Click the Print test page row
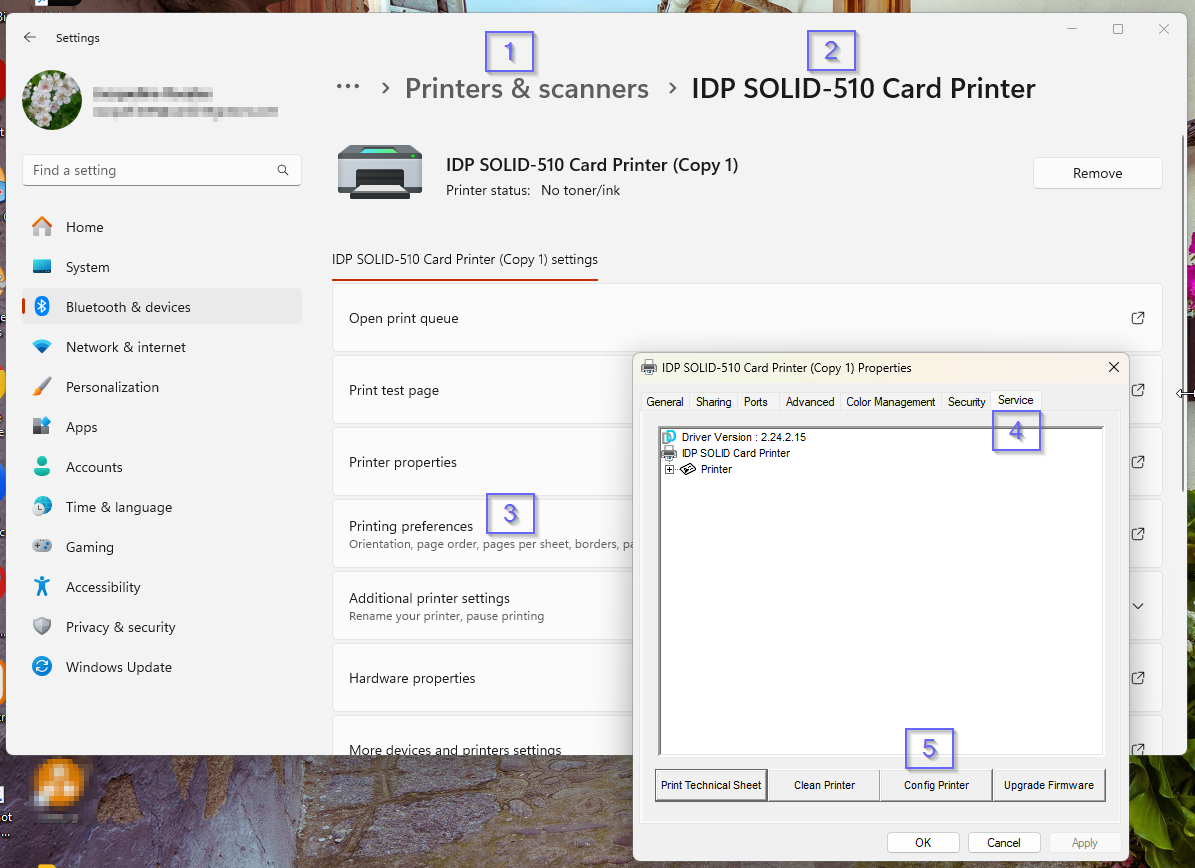This screenshot has height=868, width=1195. 484,389
